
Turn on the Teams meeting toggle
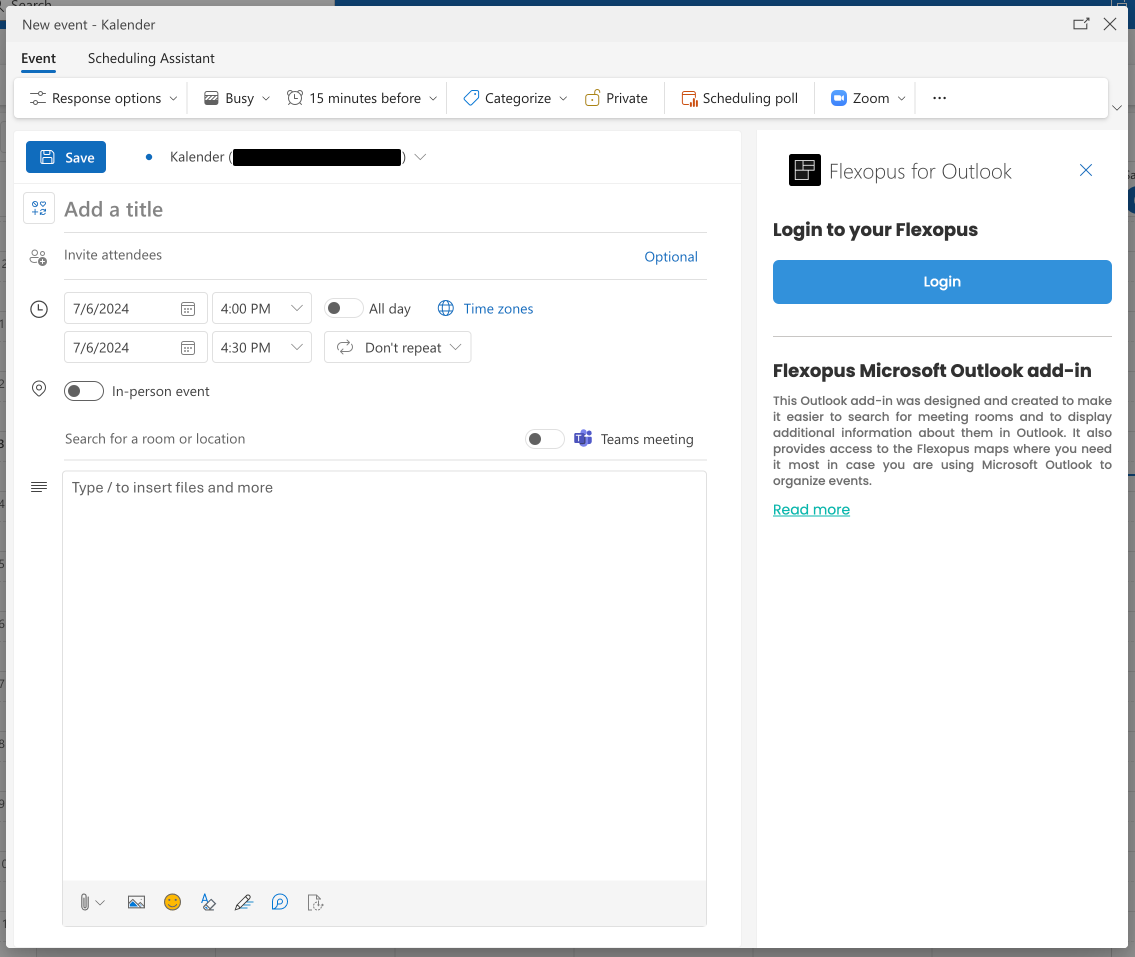[545, 439]
